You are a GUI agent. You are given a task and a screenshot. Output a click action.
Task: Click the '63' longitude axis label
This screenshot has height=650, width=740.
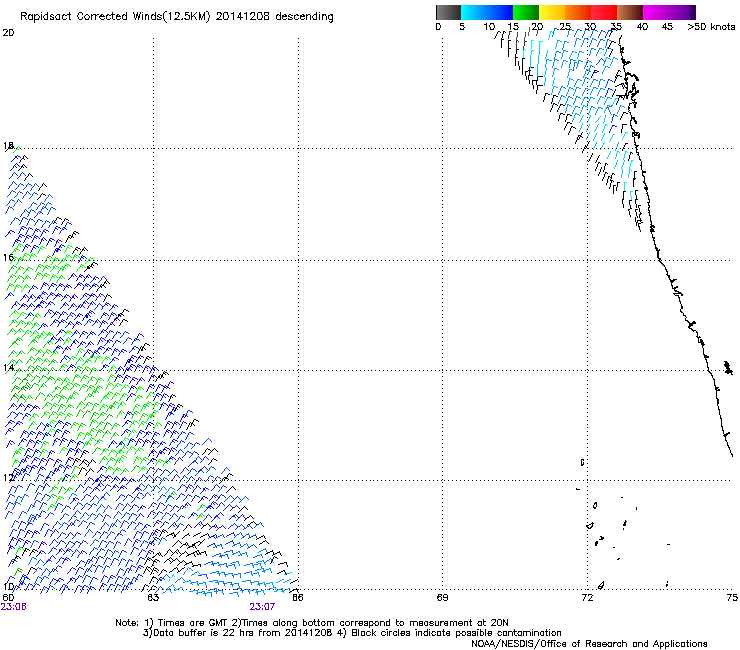point(153,598)
